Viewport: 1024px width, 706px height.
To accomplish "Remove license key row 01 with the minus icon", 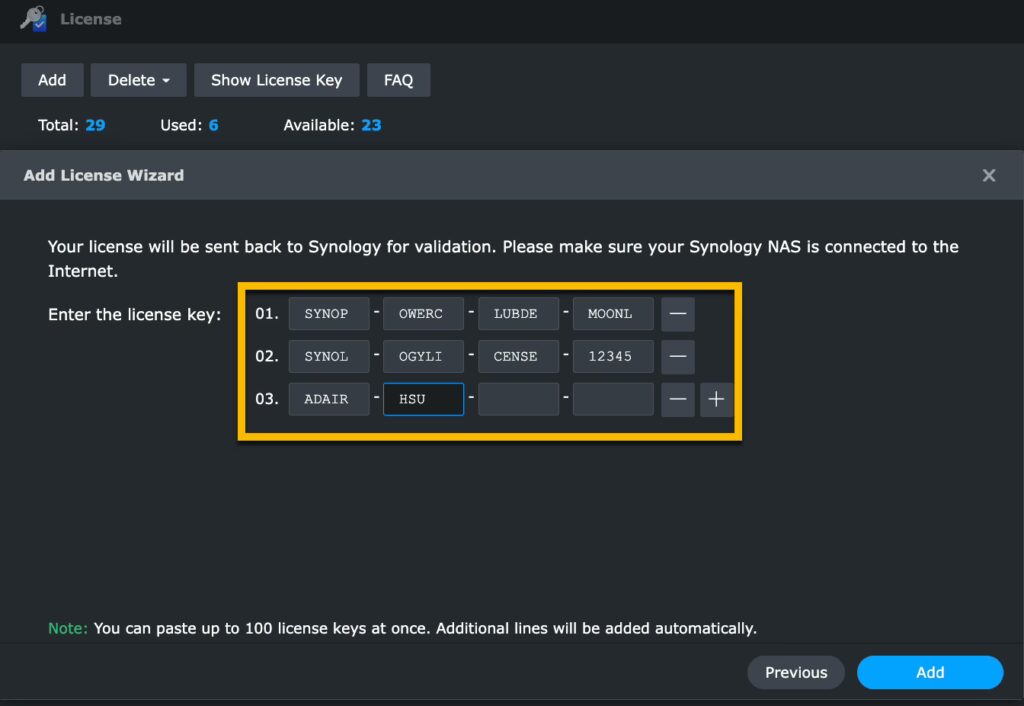I will point(678,313).
